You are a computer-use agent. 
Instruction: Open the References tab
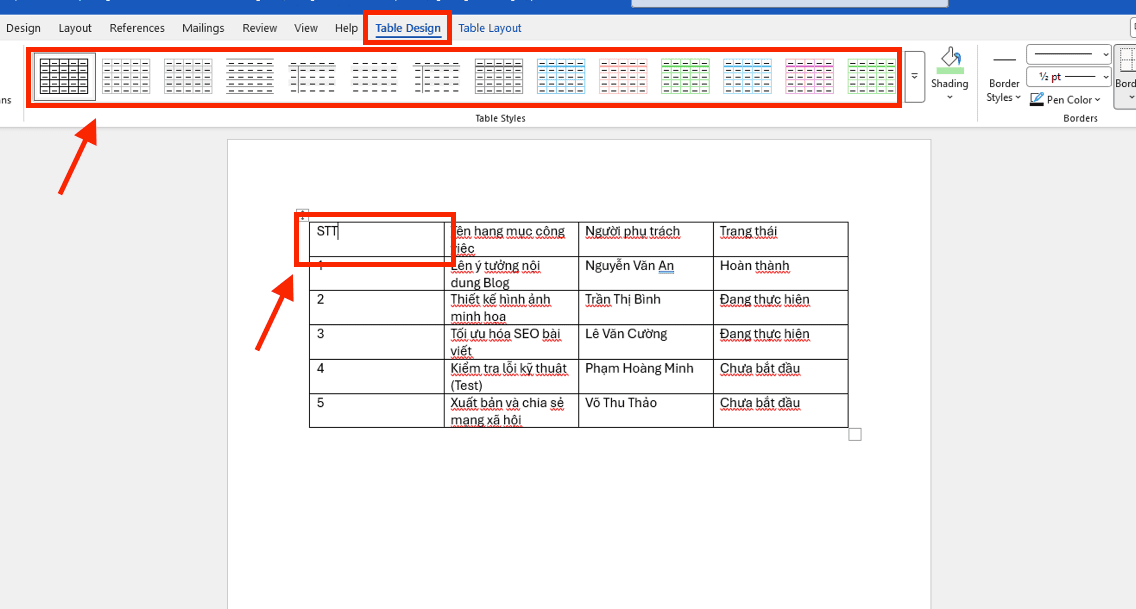(137, 28)
